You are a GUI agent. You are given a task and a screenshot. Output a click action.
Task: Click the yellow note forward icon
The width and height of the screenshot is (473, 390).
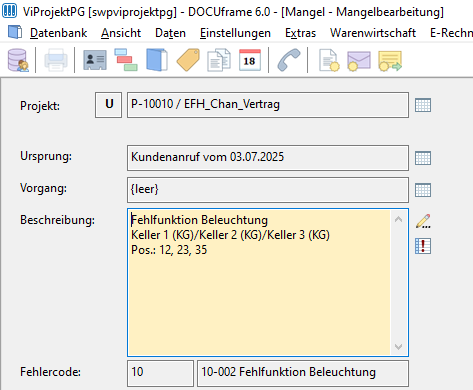point(390,61)
